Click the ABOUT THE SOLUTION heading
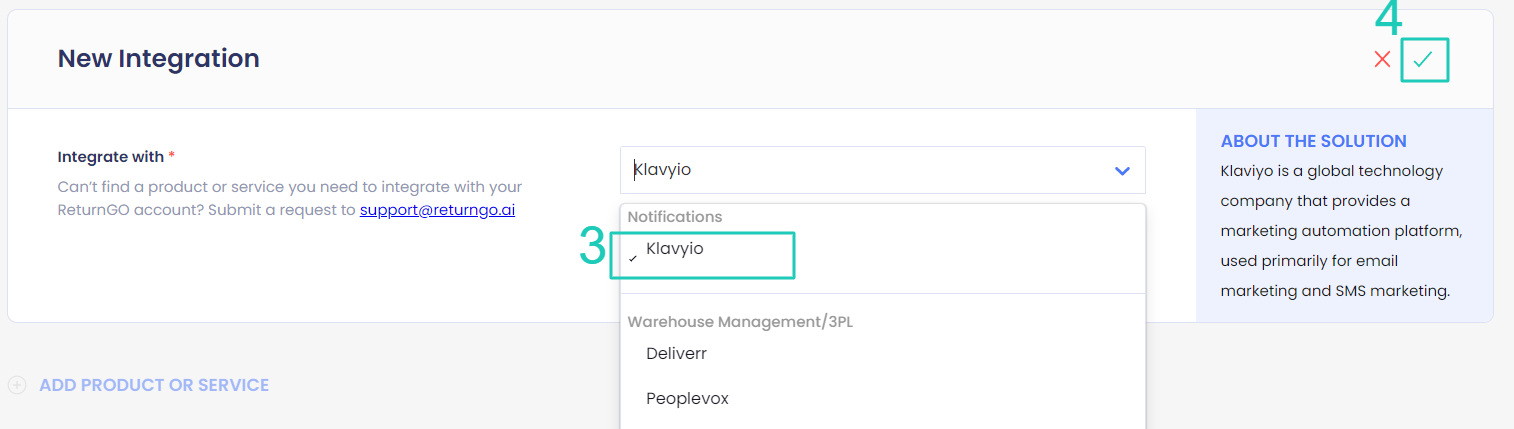 coord(1313,141)
